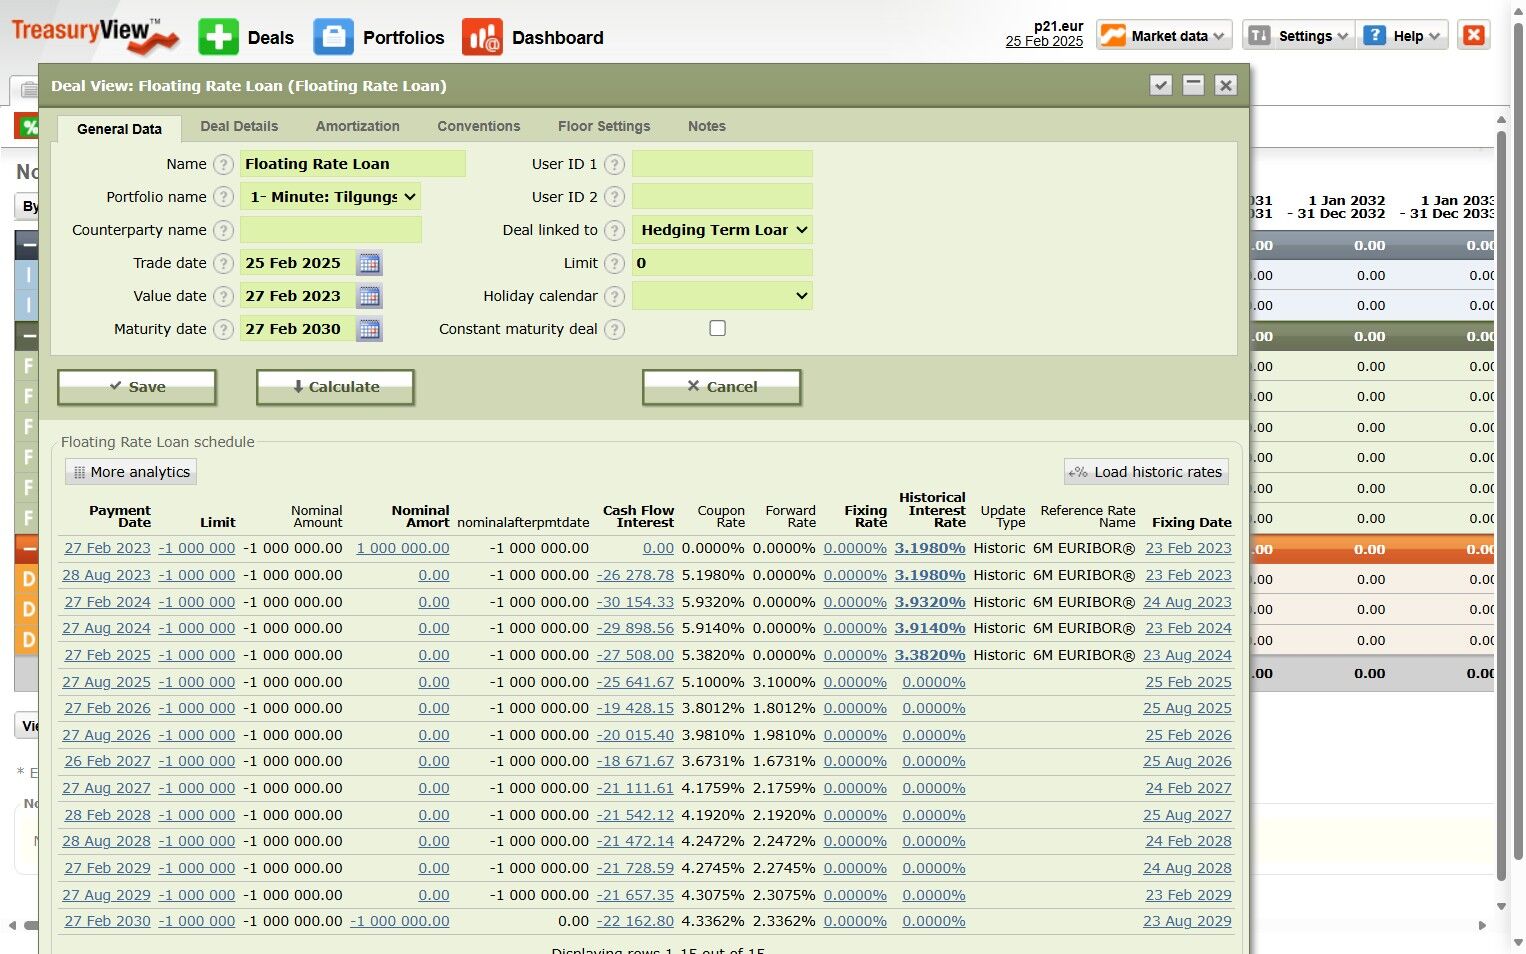Viewport: 1526px width, 954px height.
Task: Expand the Holiday calendar dropdown
Action: click(722, 296)
